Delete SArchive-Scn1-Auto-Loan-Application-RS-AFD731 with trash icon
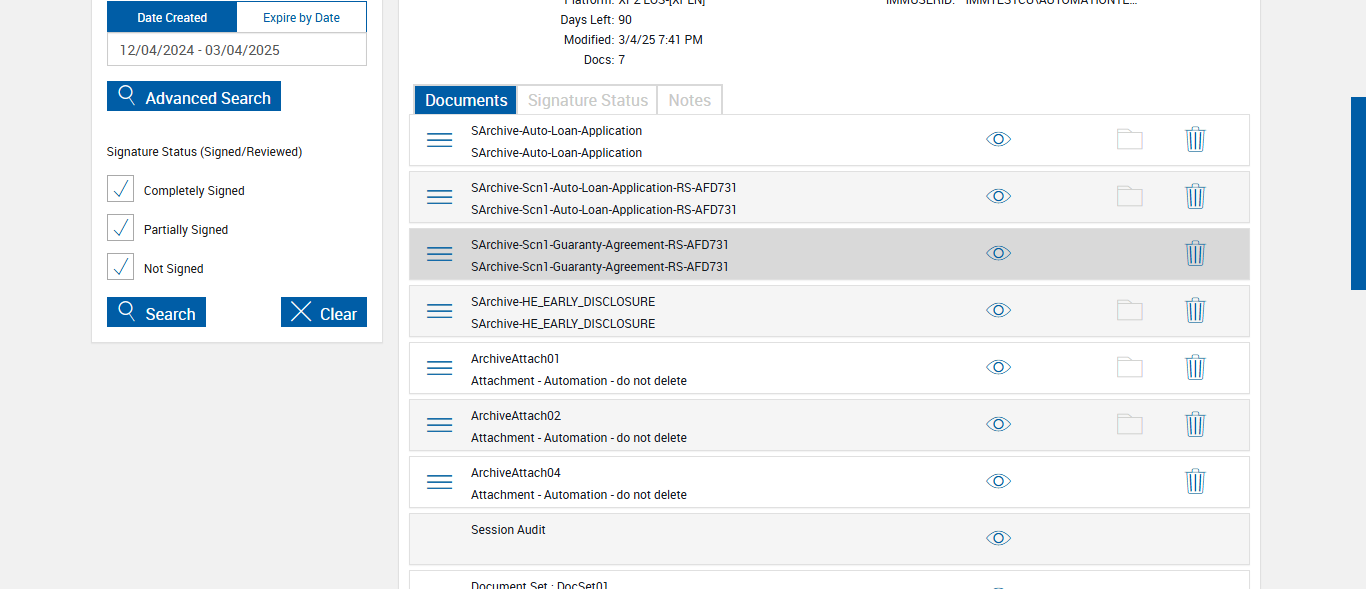 (1195, 196)
